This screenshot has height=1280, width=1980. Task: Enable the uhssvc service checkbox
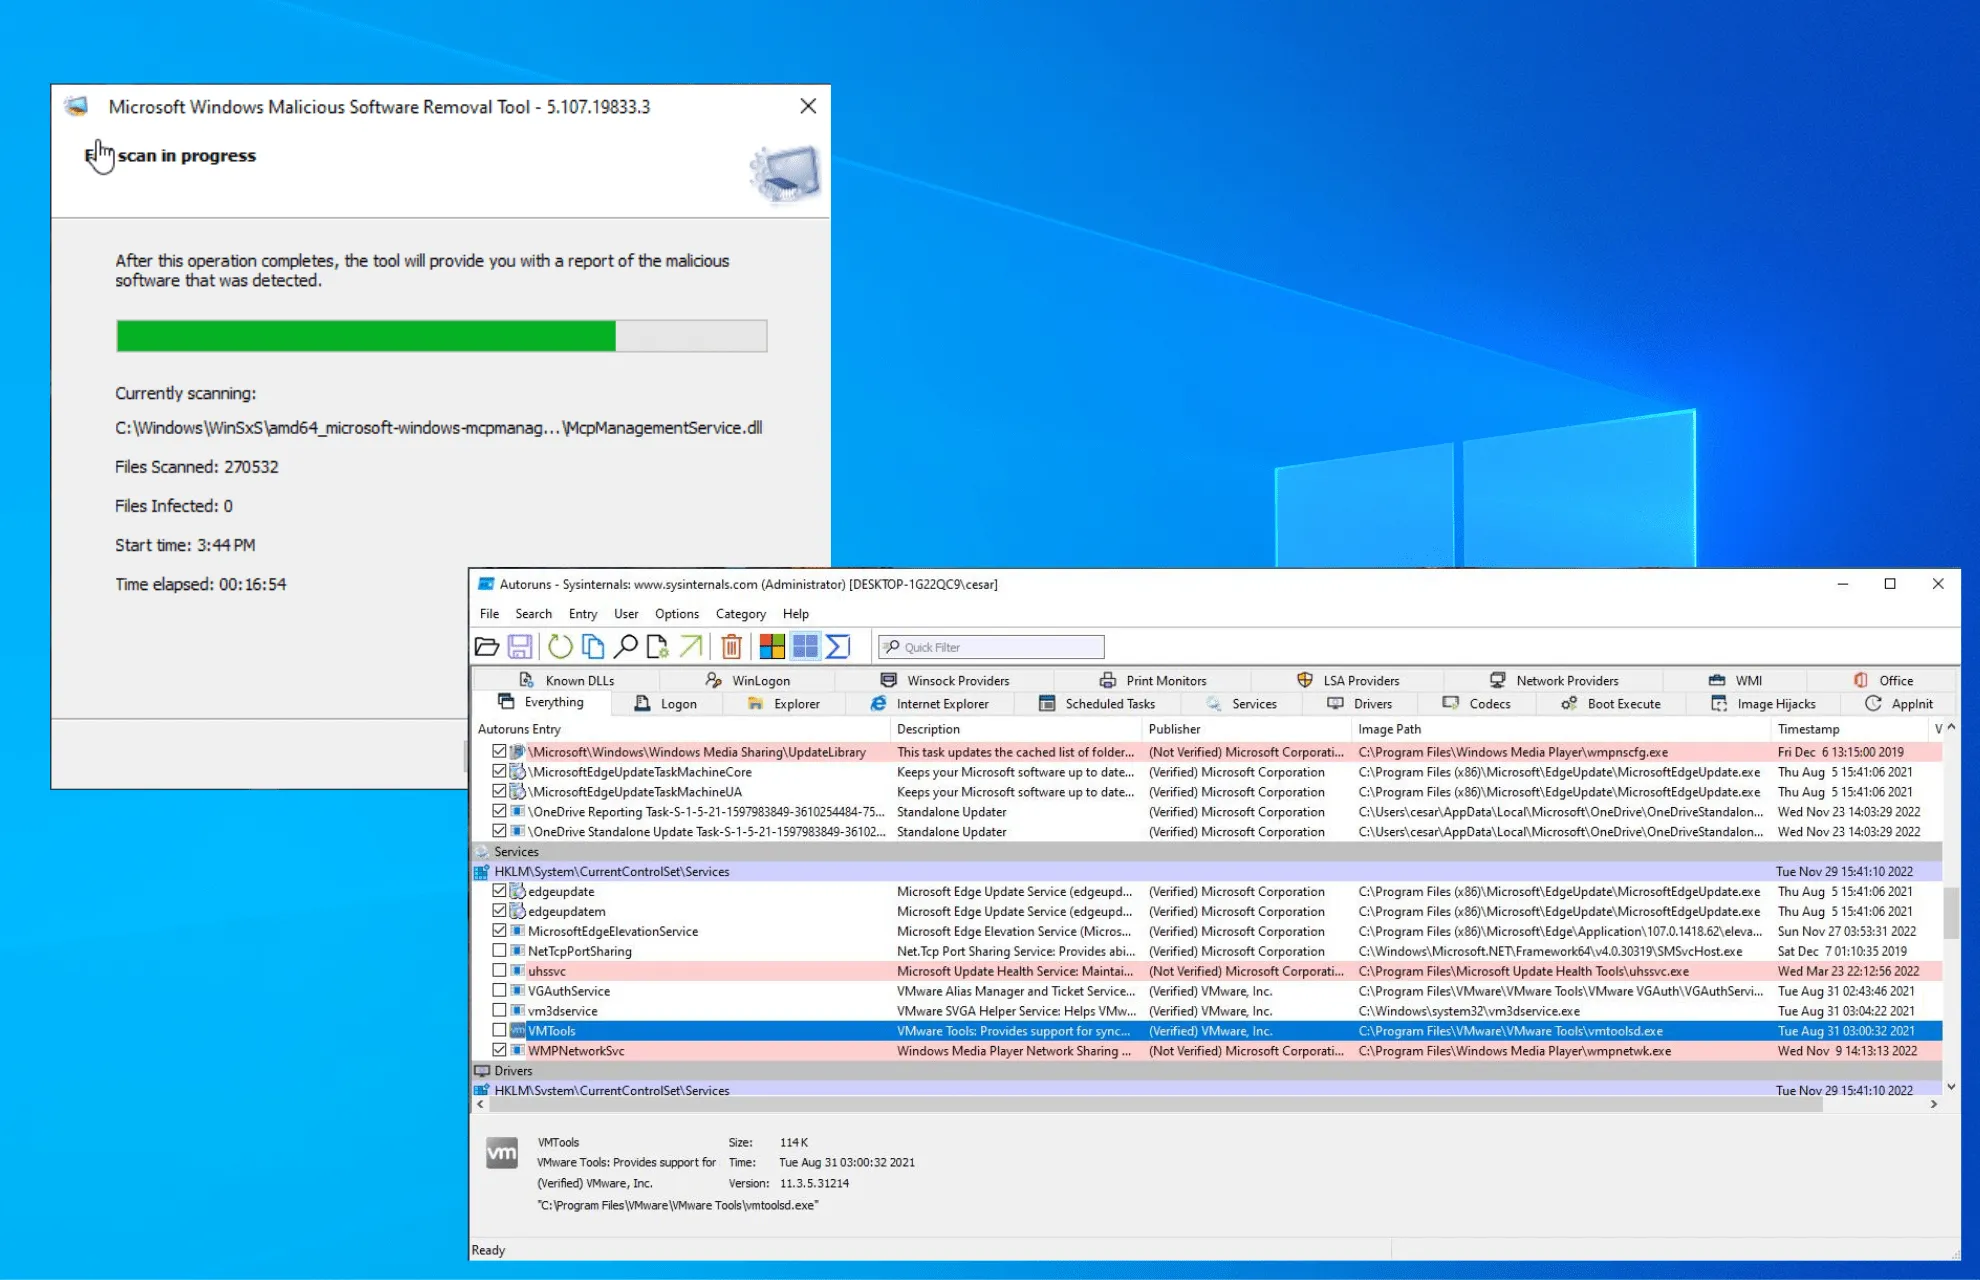point(499,970)
